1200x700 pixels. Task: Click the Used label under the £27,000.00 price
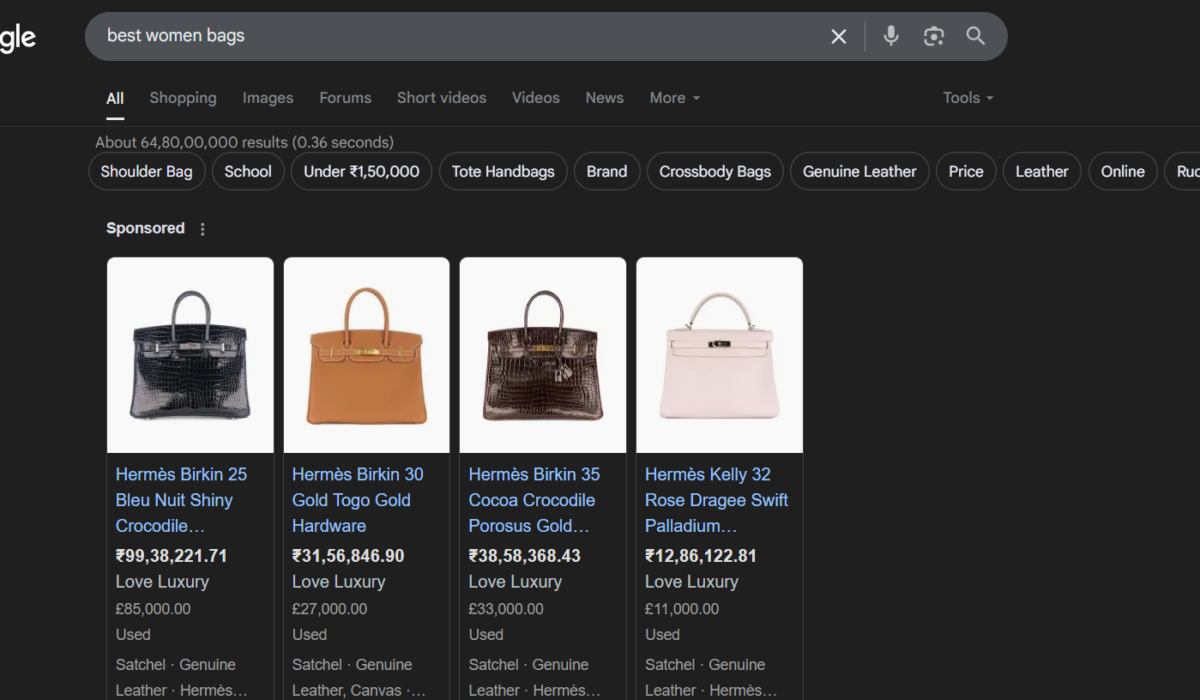click(x=310, y=635)
